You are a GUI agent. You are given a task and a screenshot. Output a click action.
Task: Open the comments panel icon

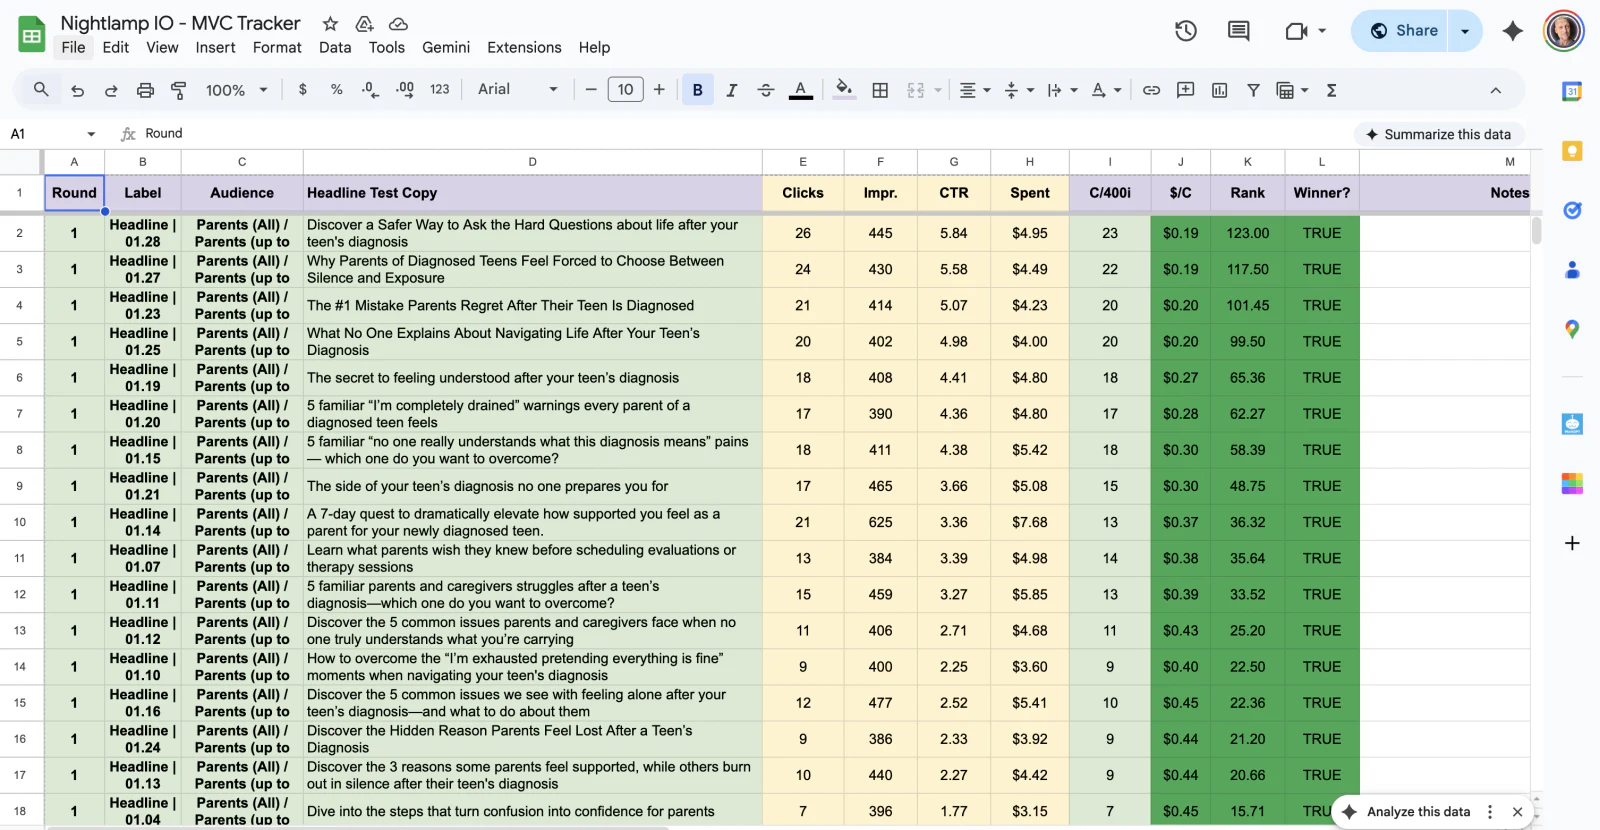[1238, 31]
